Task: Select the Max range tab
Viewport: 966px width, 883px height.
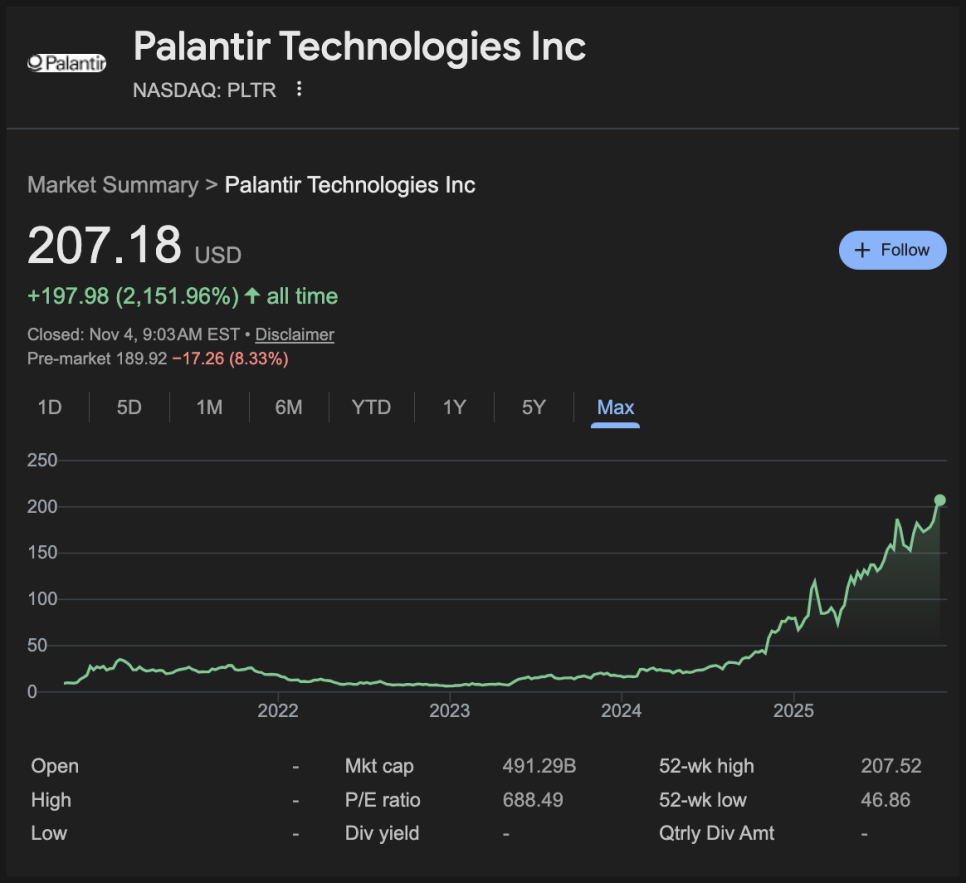Action: (615, 407)
